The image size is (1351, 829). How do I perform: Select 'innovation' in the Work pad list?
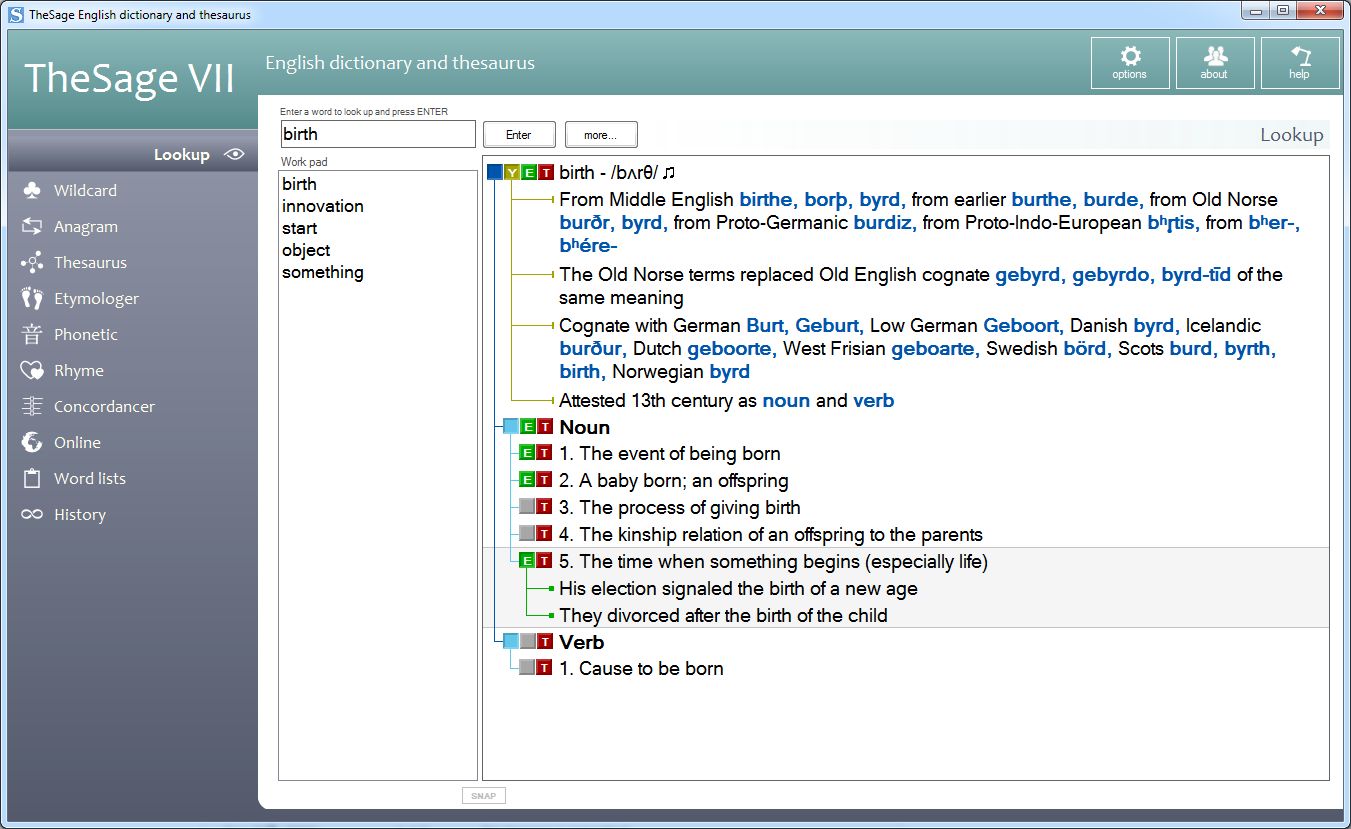tap(323, 206)
